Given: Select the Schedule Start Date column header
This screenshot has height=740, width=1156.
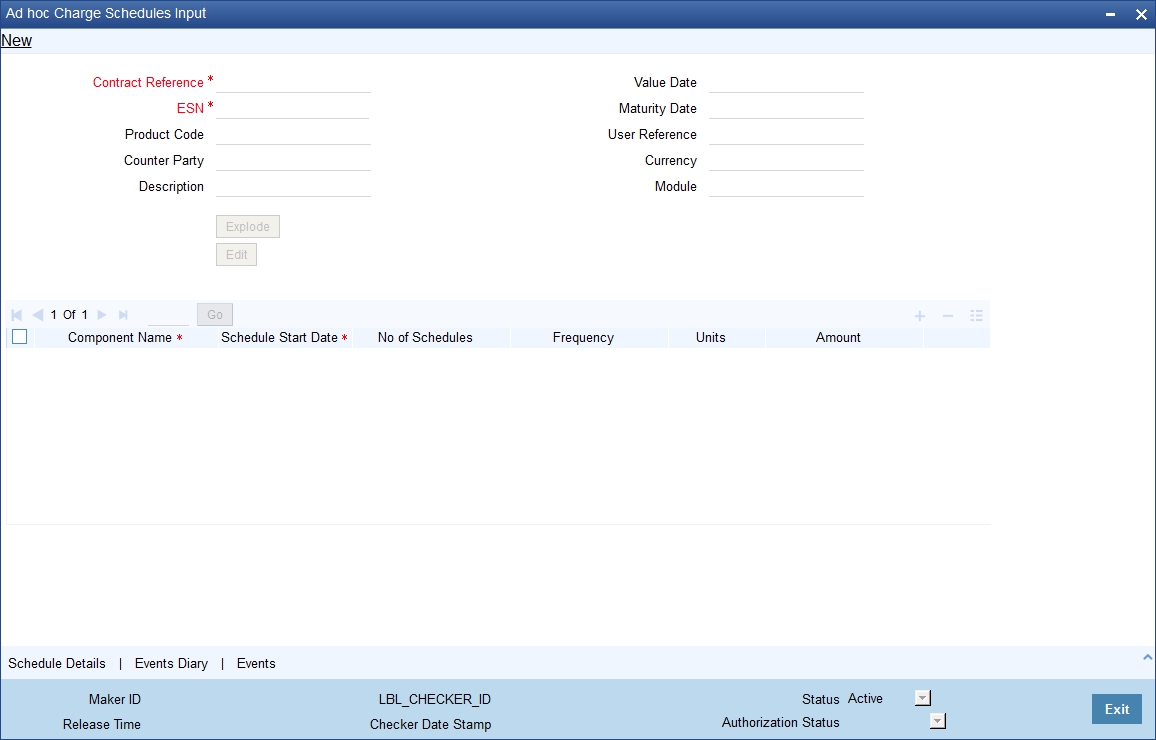Looking at the screenshot, I should 285,338.
